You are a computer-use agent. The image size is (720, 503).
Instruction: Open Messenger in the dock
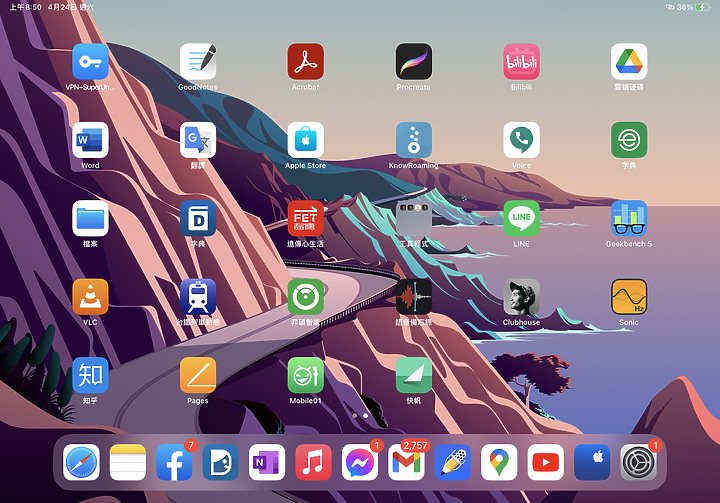pyautogui.click(x=360, y=462)
